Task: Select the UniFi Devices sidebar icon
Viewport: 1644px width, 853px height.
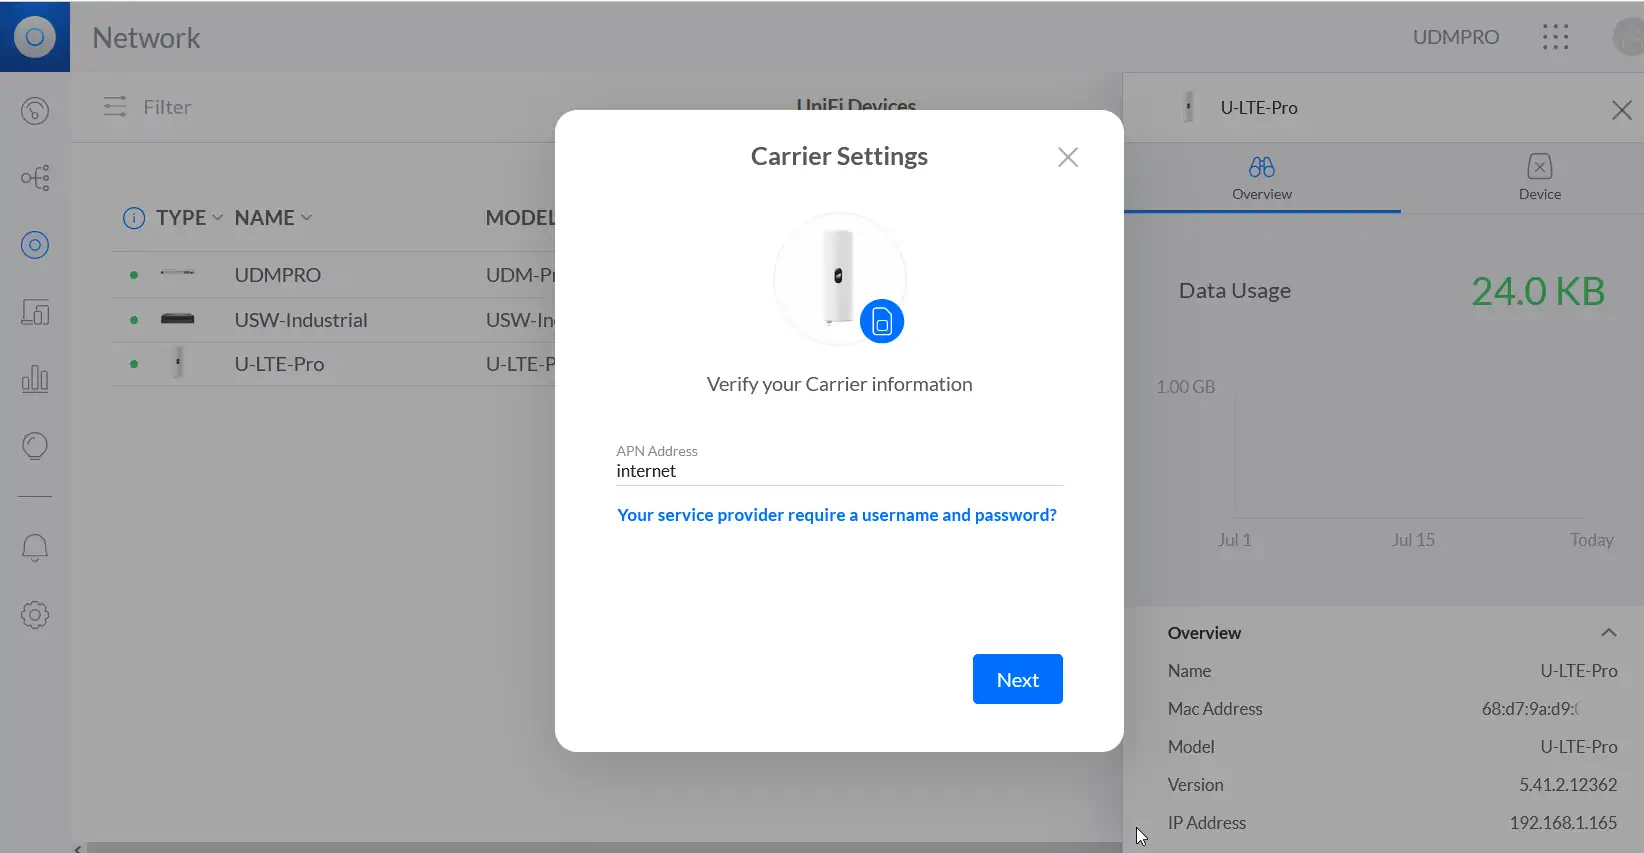Action: (35, 245)
